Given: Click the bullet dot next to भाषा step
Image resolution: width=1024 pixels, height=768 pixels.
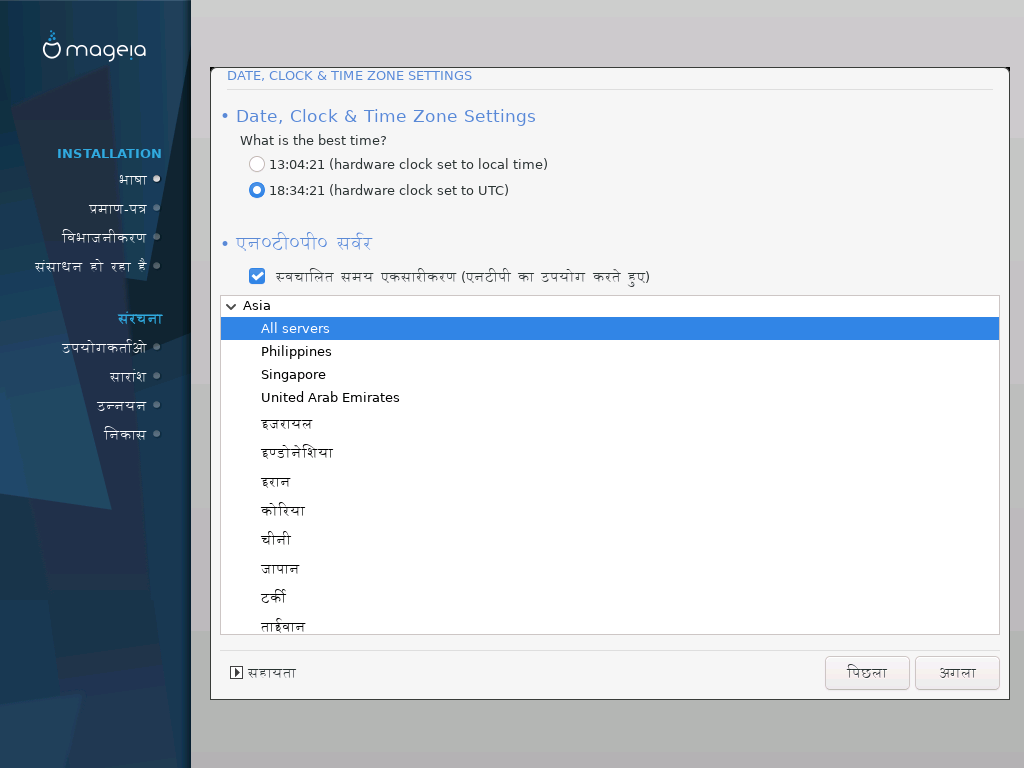Looking at the screenshot, I should coord(157,179).
